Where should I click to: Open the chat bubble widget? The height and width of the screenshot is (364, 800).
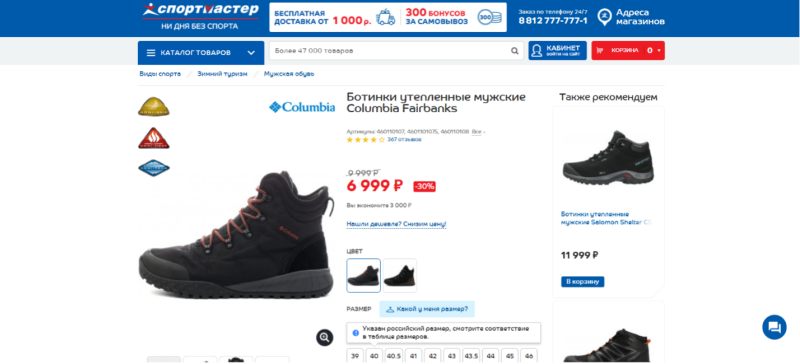click(x=774, y=327)
